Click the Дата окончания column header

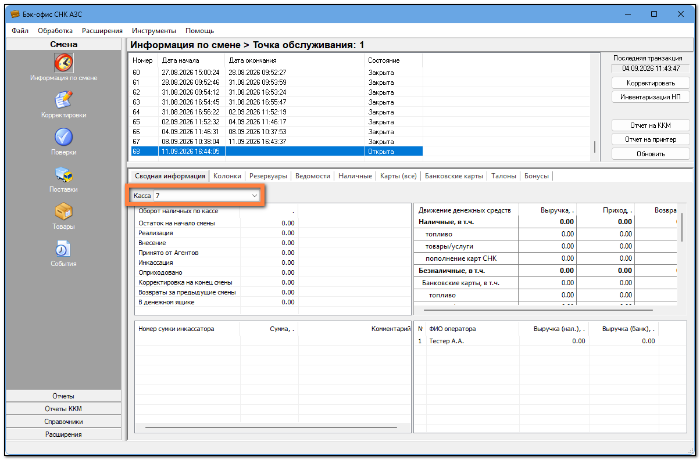tap(294, 60)
